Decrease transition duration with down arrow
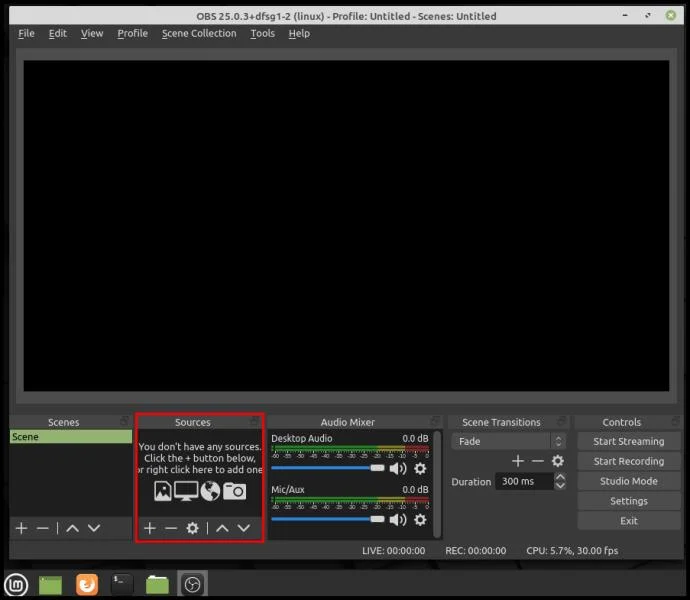The image size is (690, 600). [x=560, y=486]
